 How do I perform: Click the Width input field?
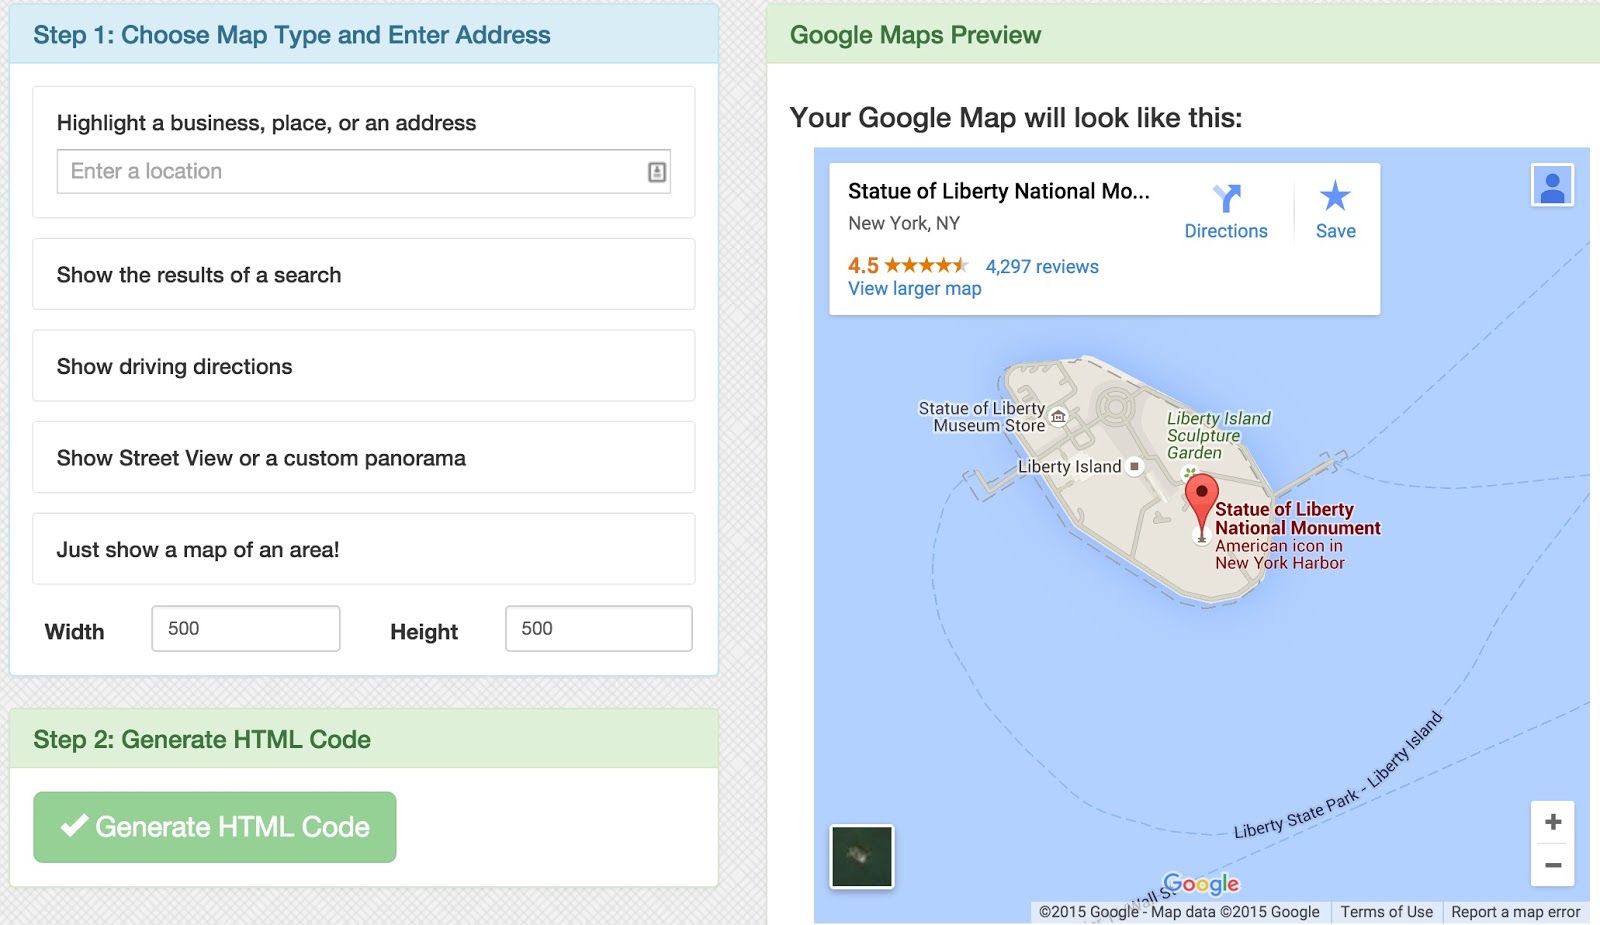(246, 629)
